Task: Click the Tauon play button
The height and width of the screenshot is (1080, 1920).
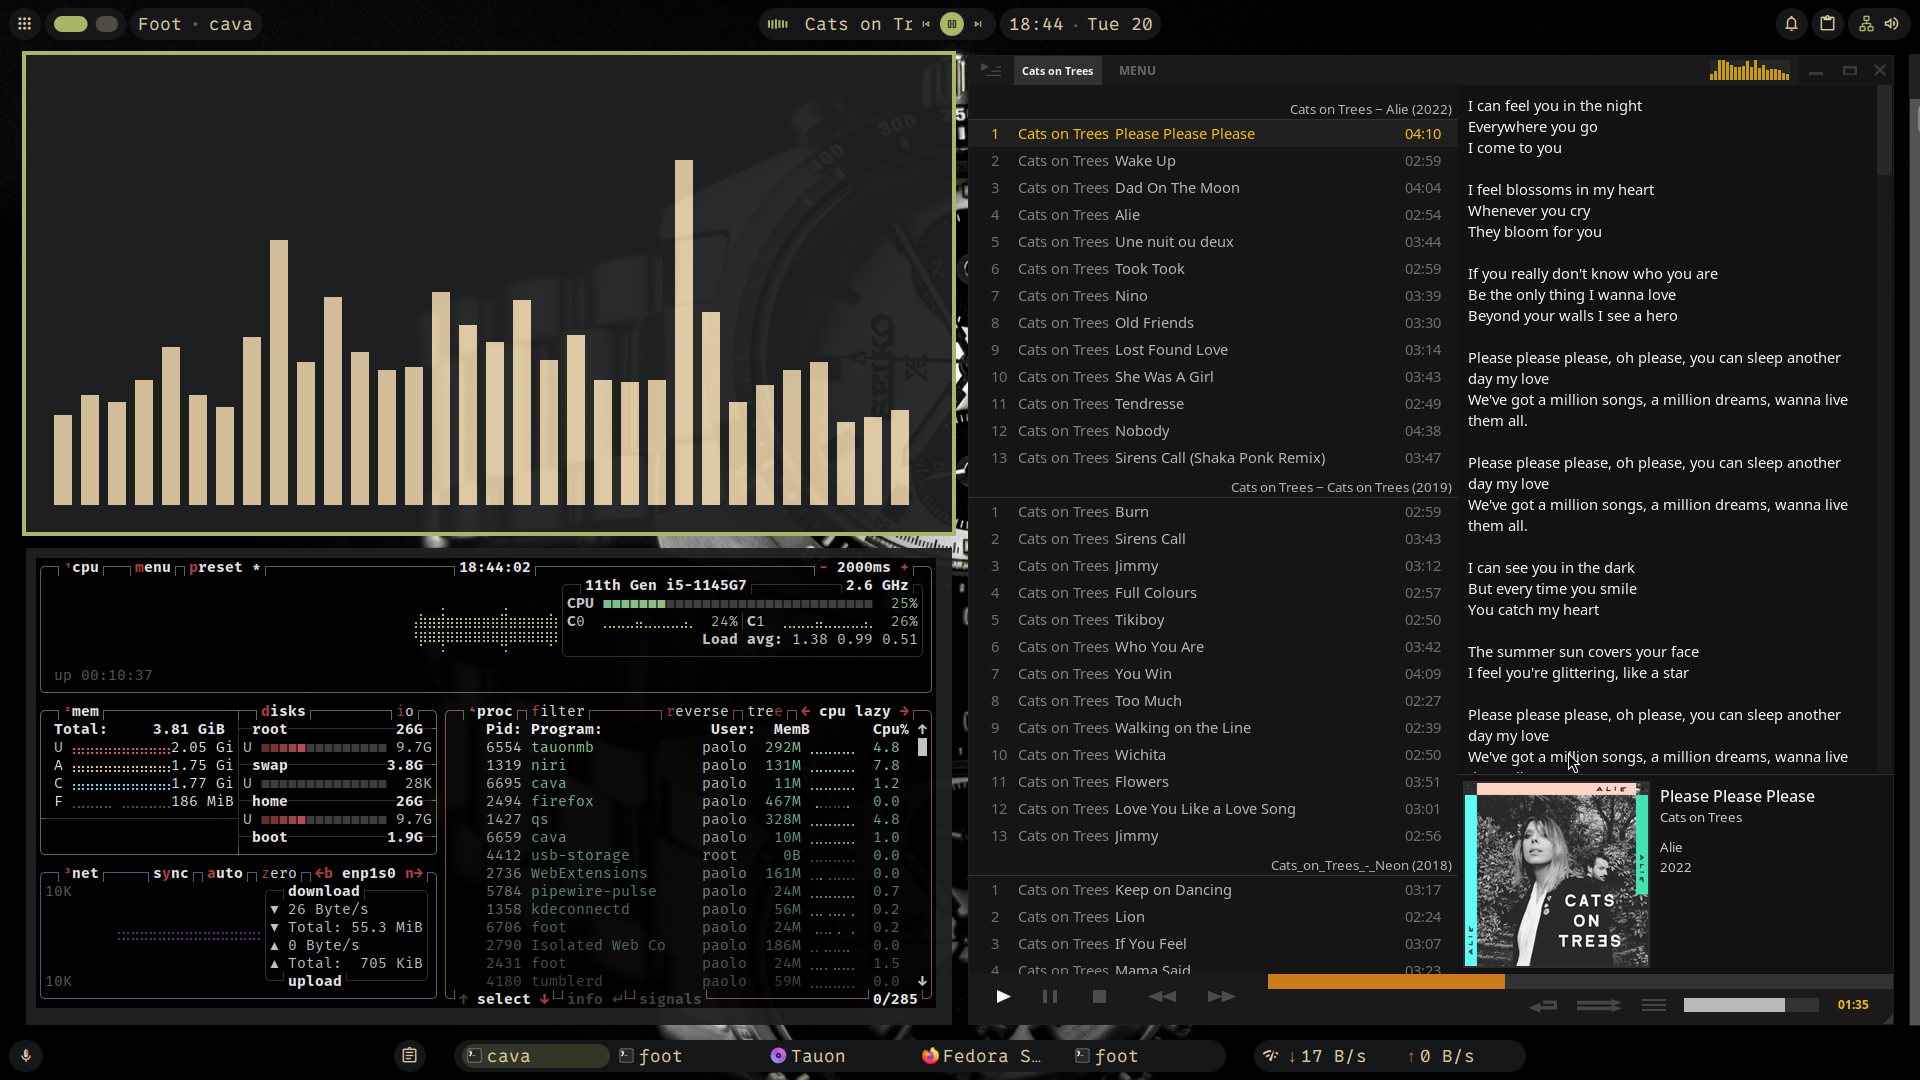Action: click(x=1003, y=997)
